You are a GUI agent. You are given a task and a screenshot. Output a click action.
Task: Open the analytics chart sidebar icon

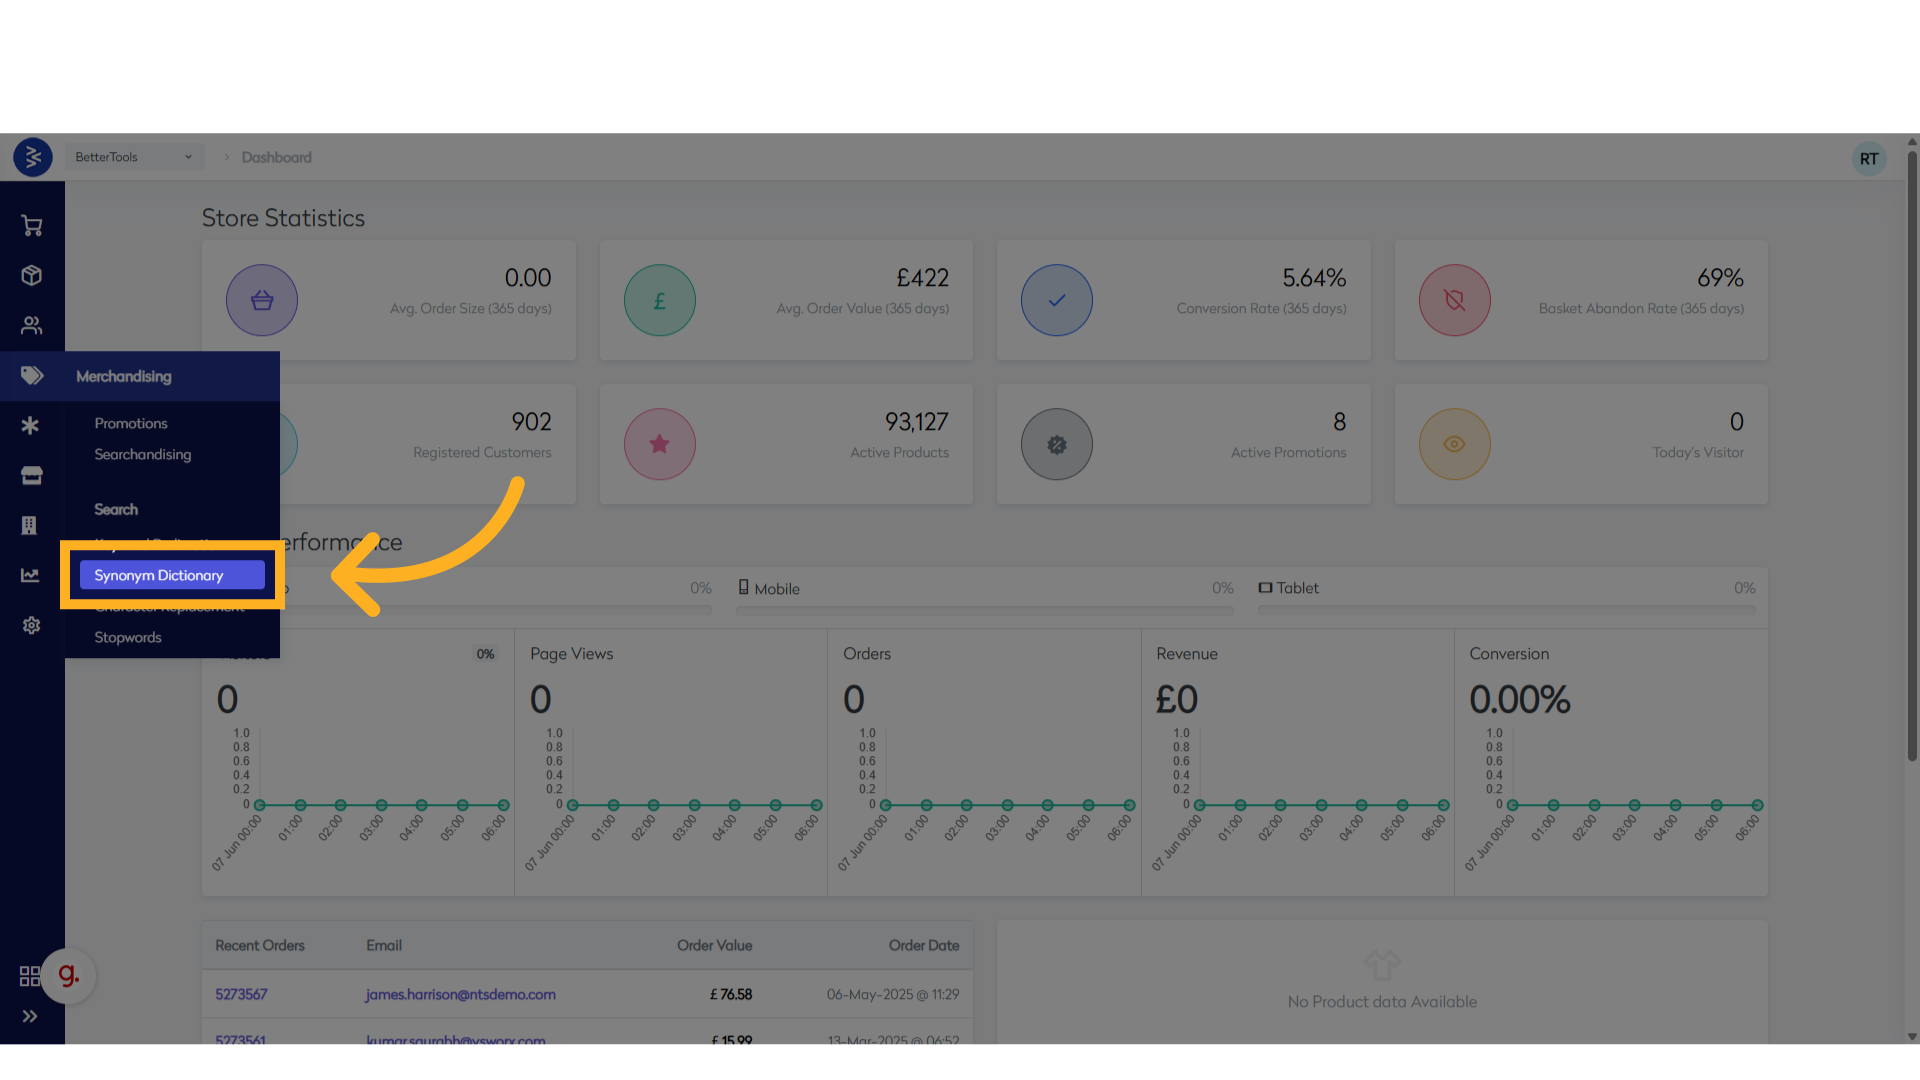pyautogui.click(x=30, y=575)
